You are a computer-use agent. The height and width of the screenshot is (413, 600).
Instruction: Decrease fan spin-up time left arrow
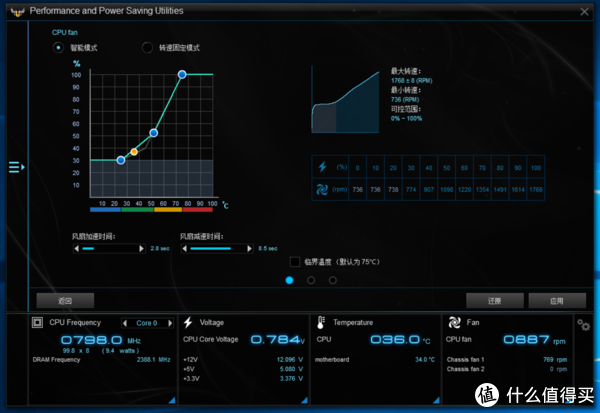click(77, 248)
